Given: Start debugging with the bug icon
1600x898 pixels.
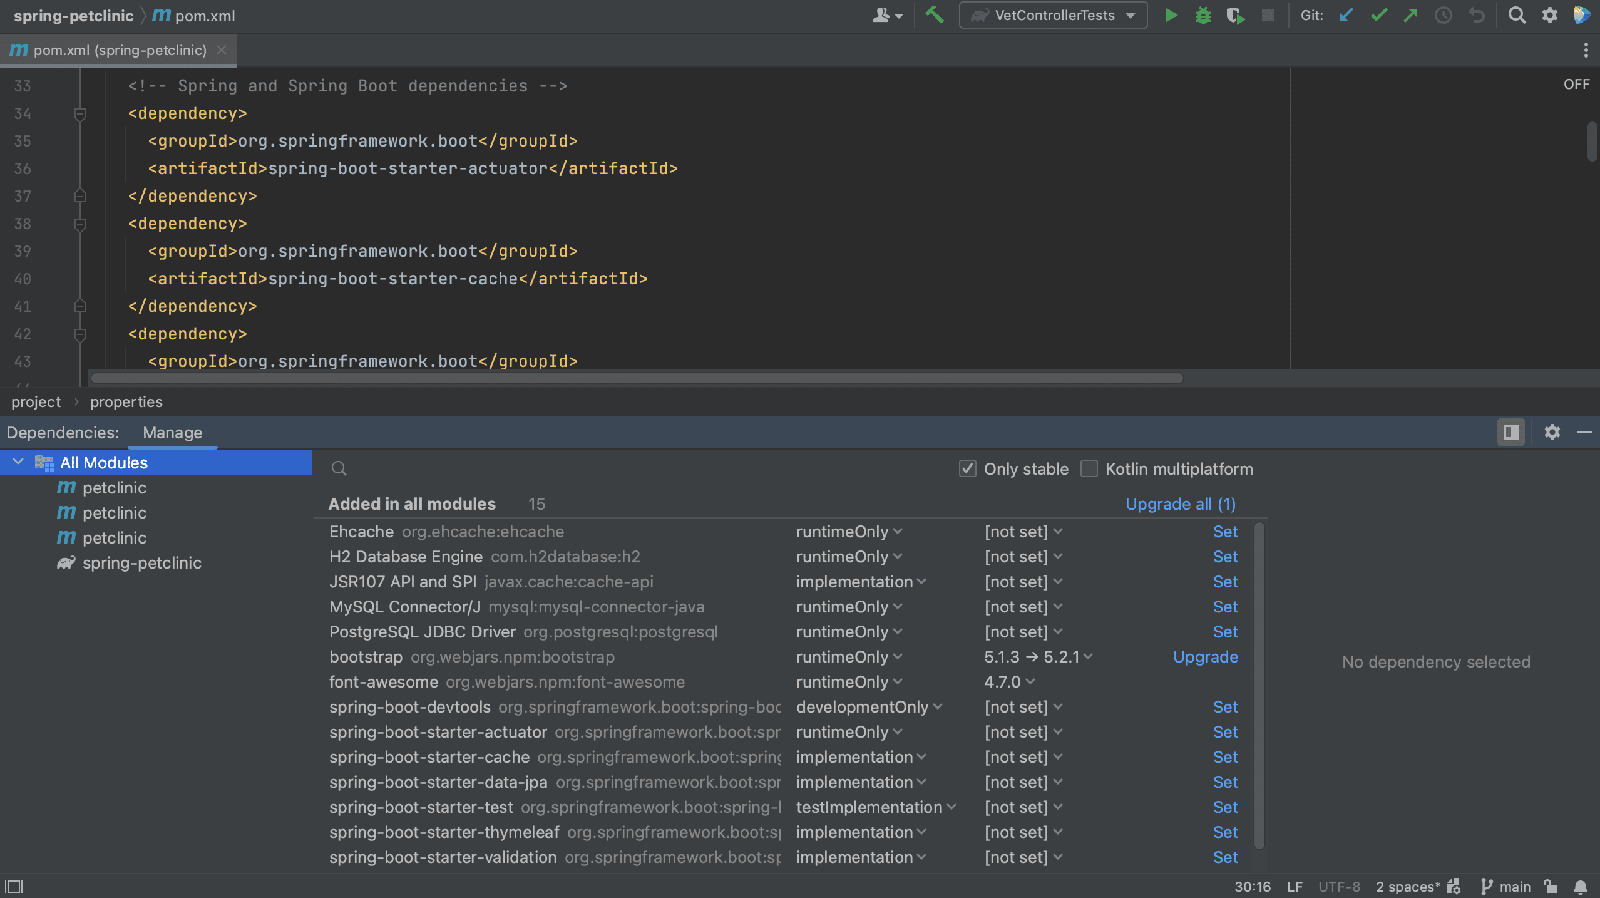Looking at the screenshot, I should coord(1203,15).
